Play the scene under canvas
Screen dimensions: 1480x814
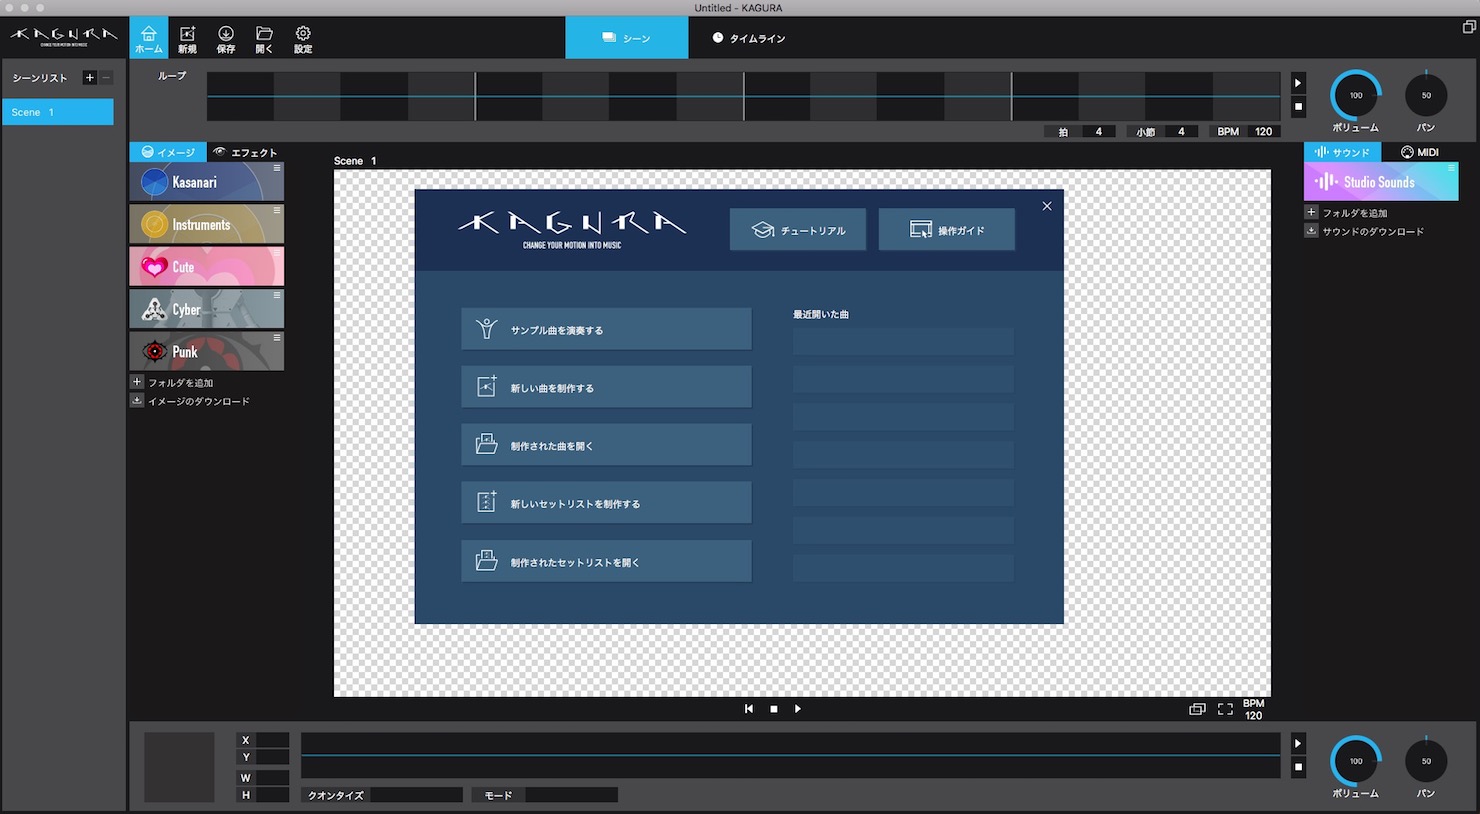click(797, 709)
